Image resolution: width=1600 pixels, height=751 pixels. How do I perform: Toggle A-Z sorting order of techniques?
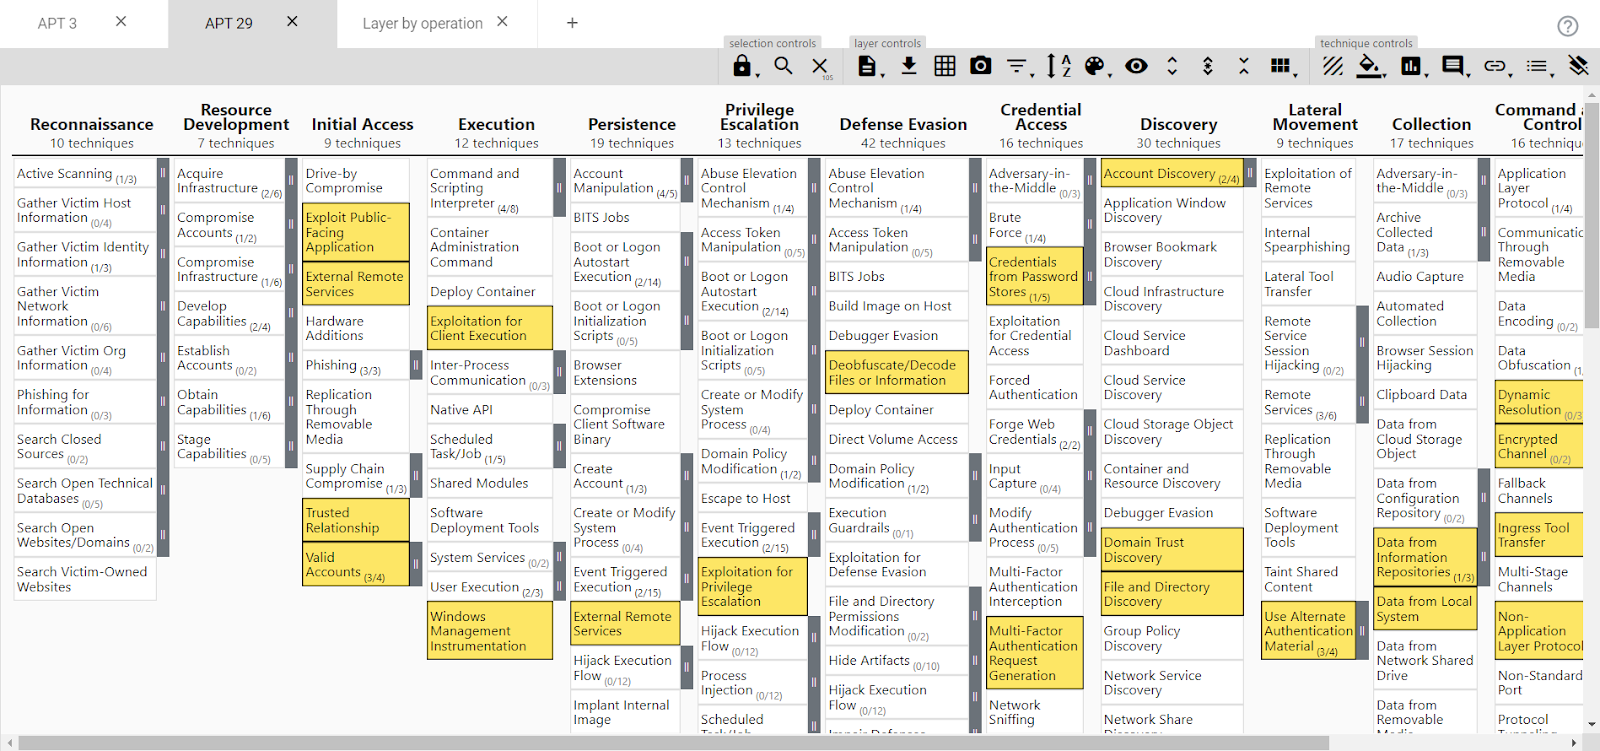[x=1058, y=66]
